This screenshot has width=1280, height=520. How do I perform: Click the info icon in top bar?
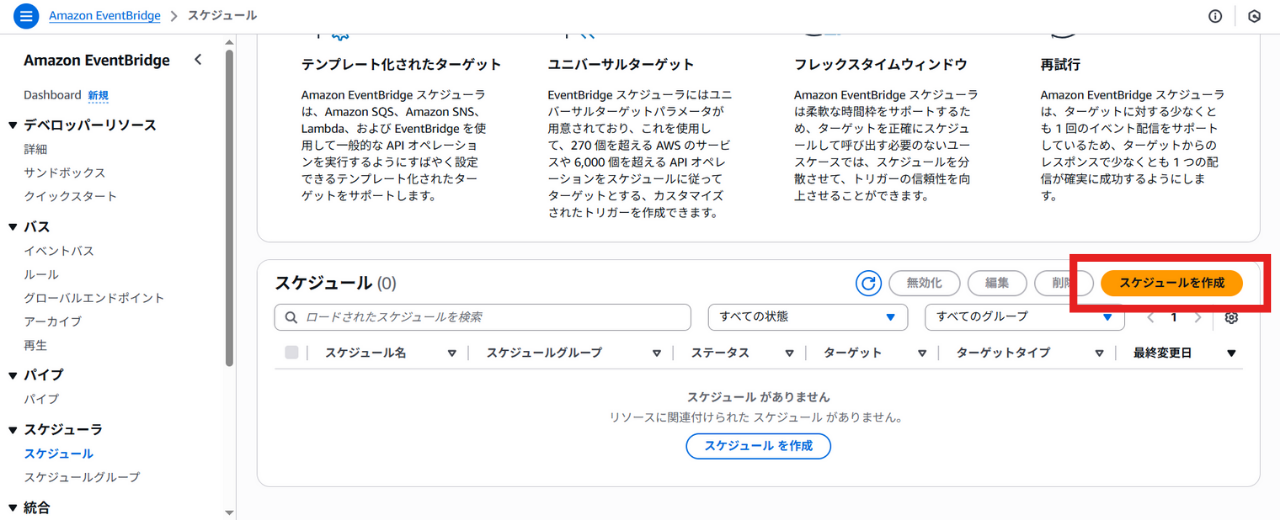tap(1215, 16)
